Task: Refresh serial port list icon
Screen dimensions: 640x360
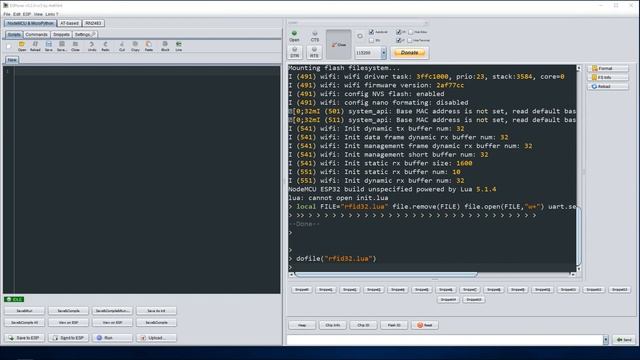Action: [x=360, y=36]
